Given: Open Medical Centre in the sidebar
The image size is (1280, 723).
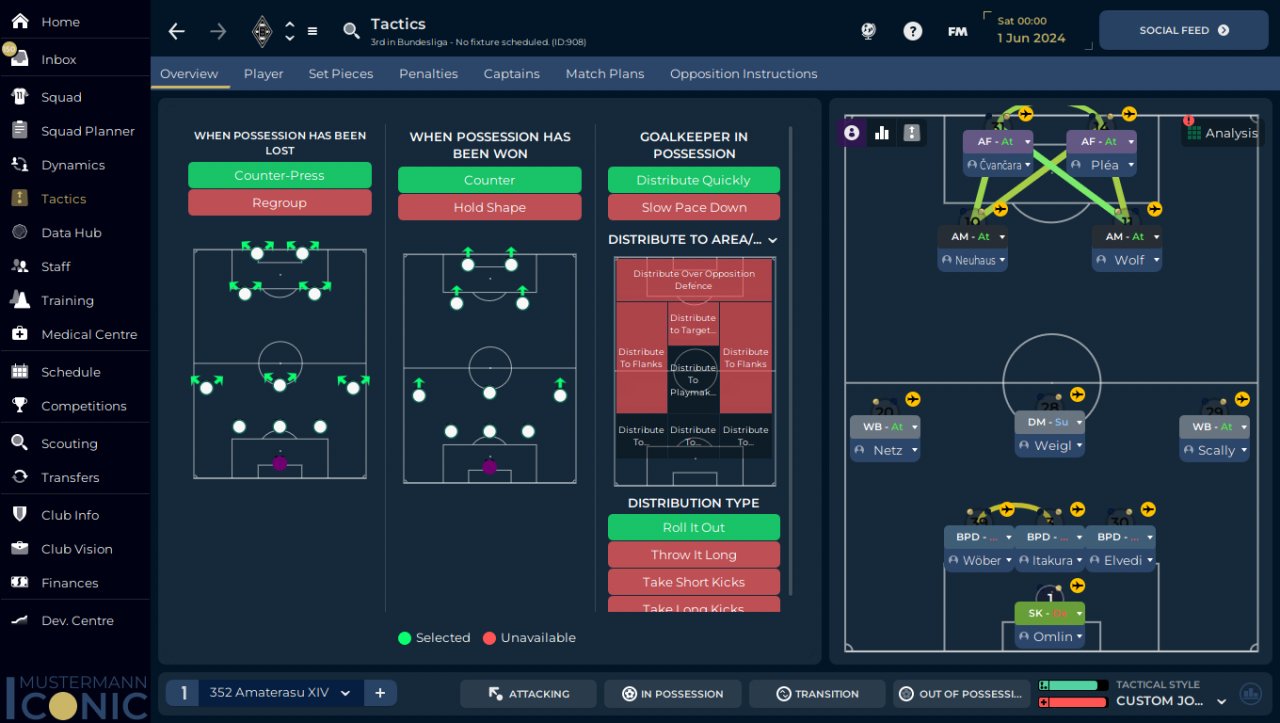Looking at the screenshot, I should [x=89, y=335].
